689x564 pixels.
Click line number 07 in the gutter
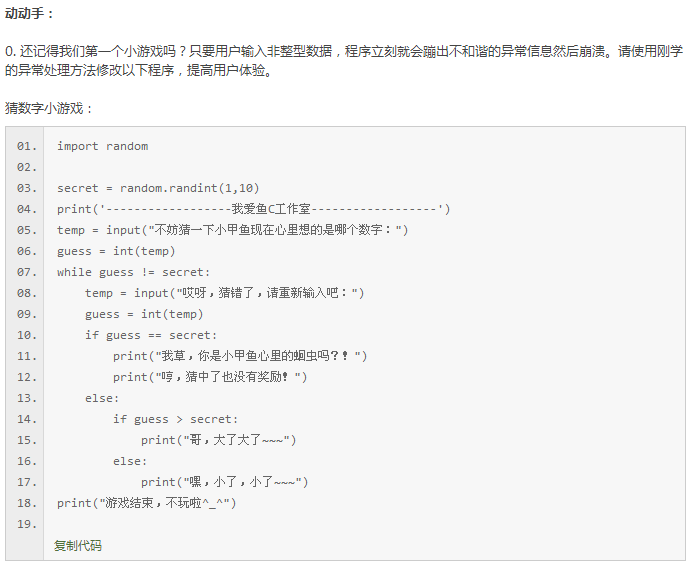click(27, 272)
